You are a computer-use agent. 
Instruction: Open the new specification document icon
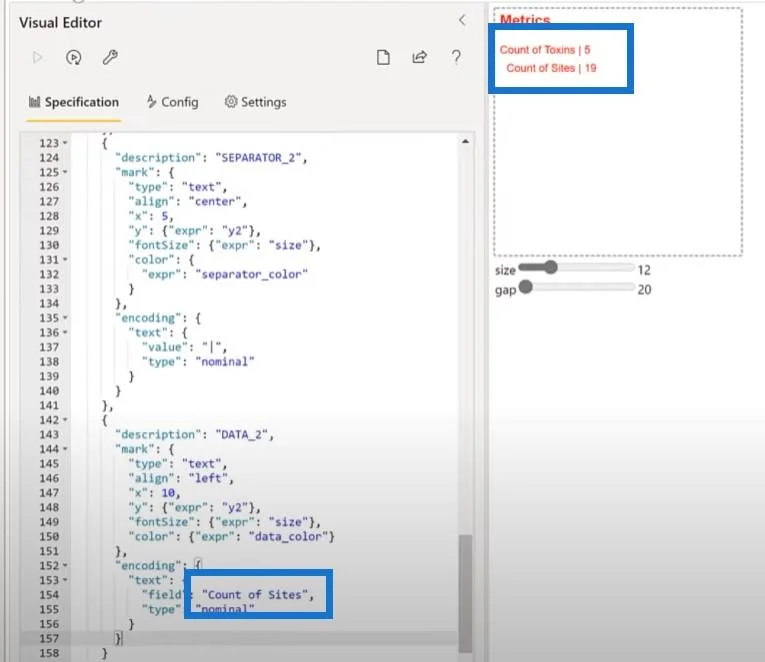point(383,57)
